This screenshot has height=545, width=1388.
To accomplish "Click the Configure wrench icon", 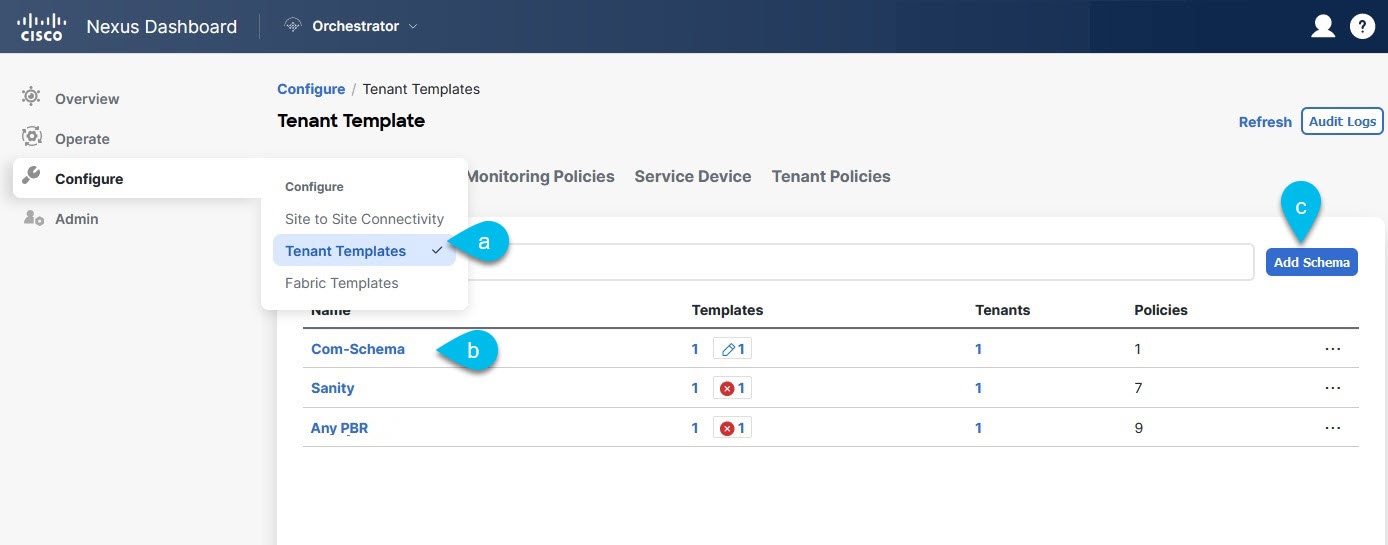I will 31,177.
